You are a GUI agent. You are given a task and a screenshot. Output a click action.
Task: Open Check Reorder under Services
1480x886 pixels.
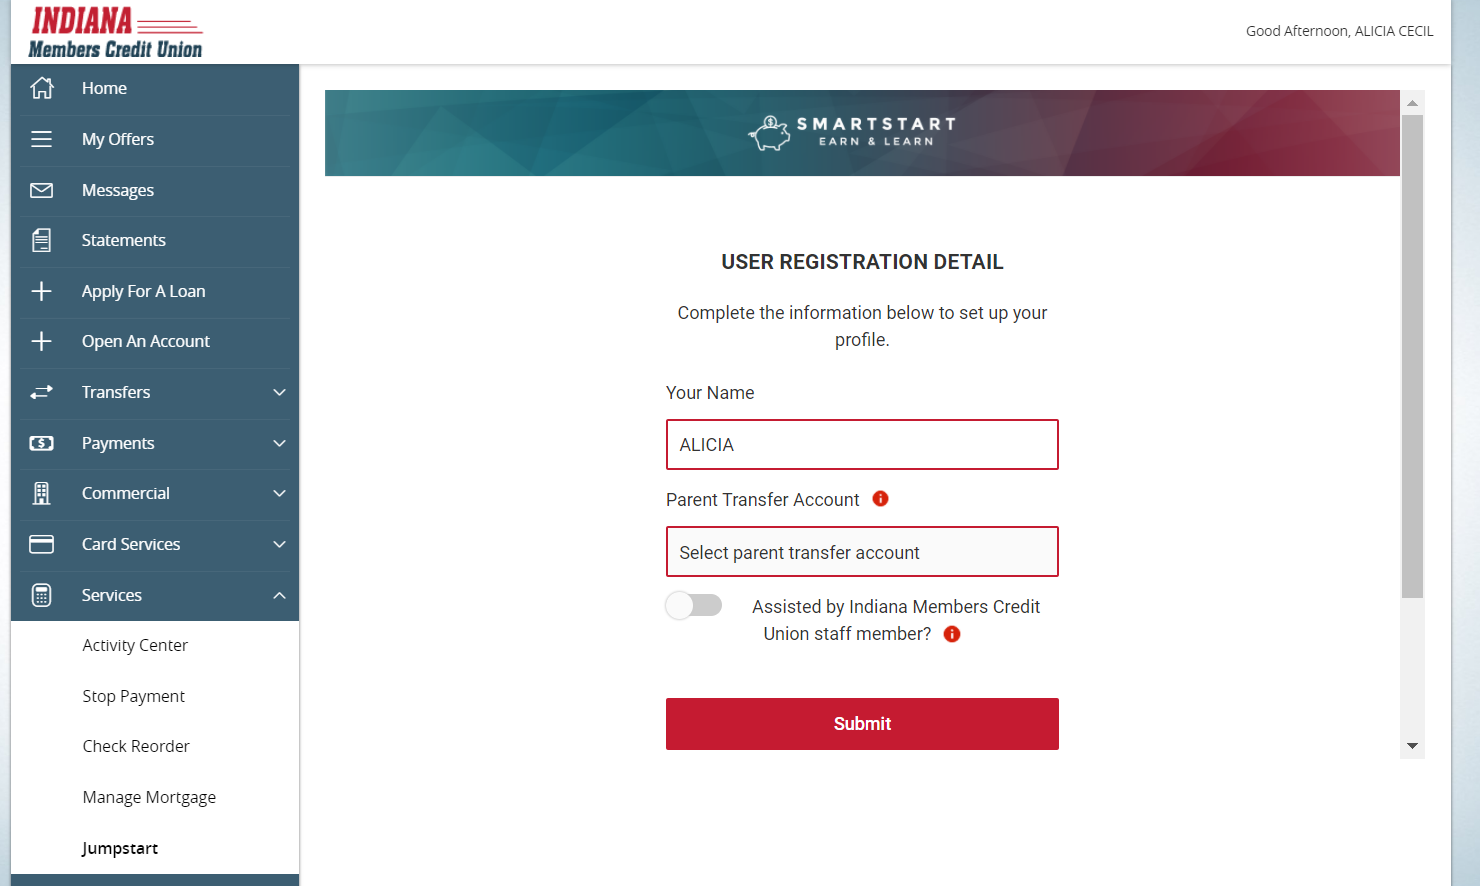pos(136,746)
